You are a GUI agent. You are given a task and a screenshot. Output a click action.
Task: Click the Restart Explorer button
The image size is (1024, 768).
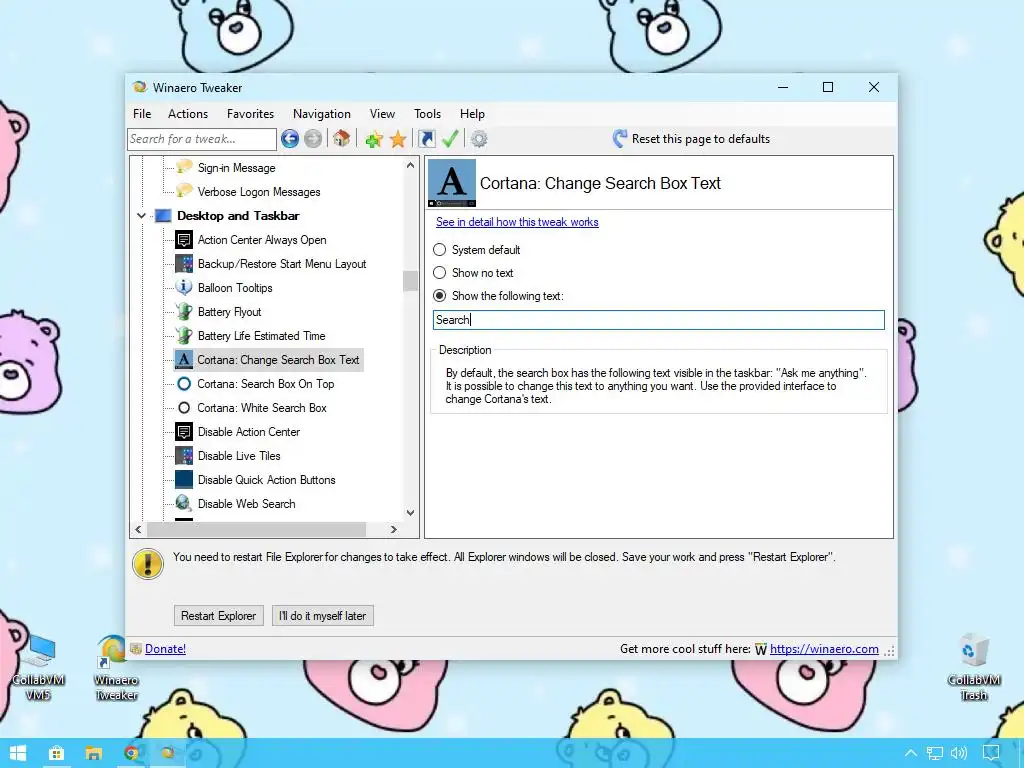click(218, 615)
